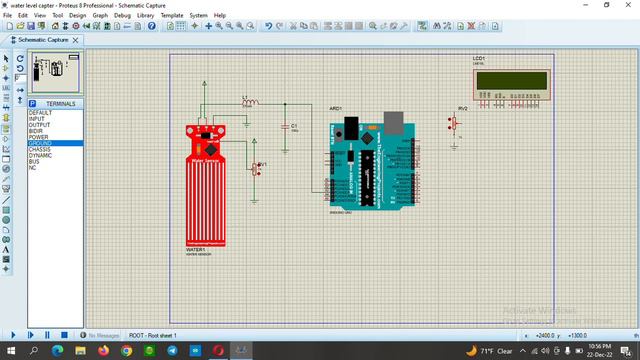
Task: Choose the Graph Mode tool
Action: coord(6,149)
